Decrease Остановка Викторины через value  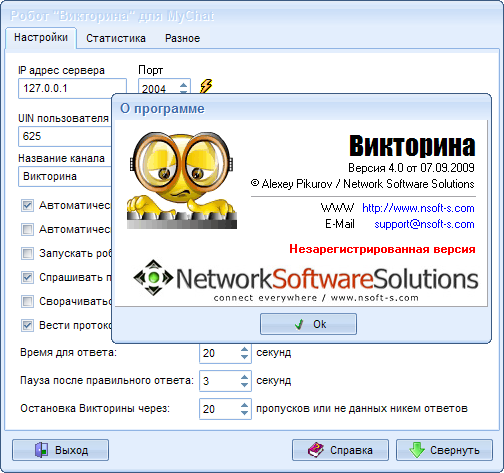244,413
